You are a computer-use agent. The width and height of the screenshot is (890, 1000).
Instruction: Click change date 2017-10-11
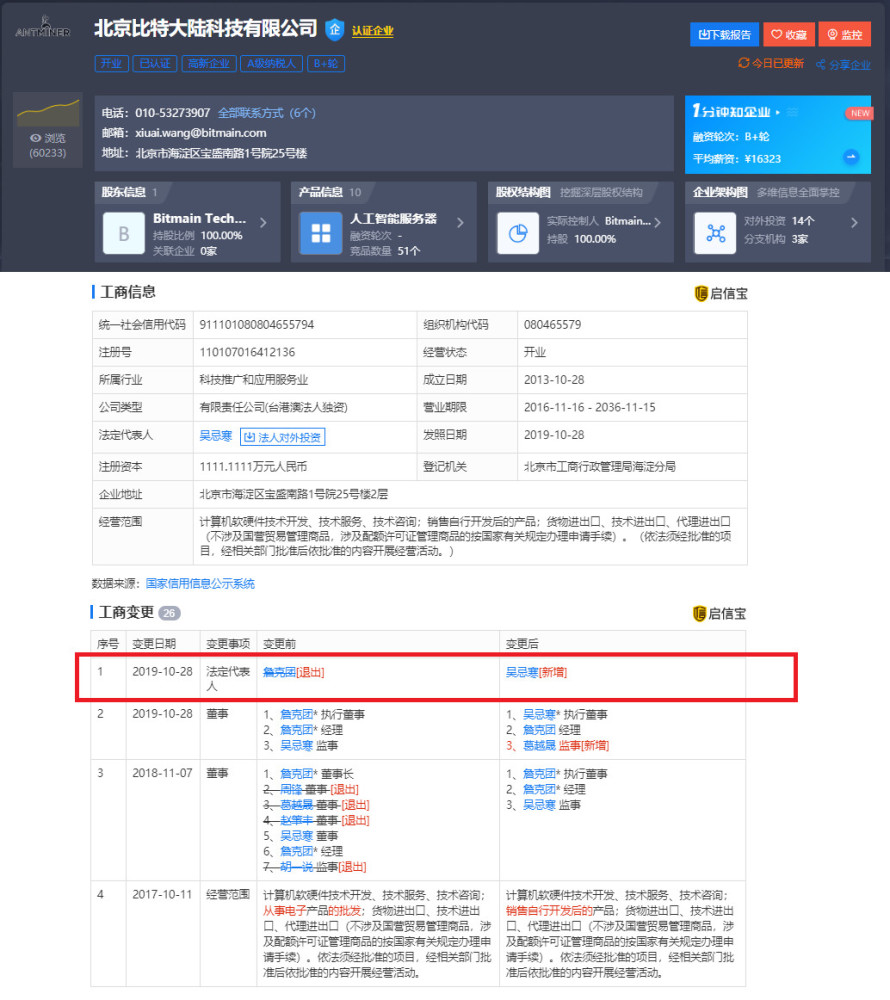coord(163,895)
